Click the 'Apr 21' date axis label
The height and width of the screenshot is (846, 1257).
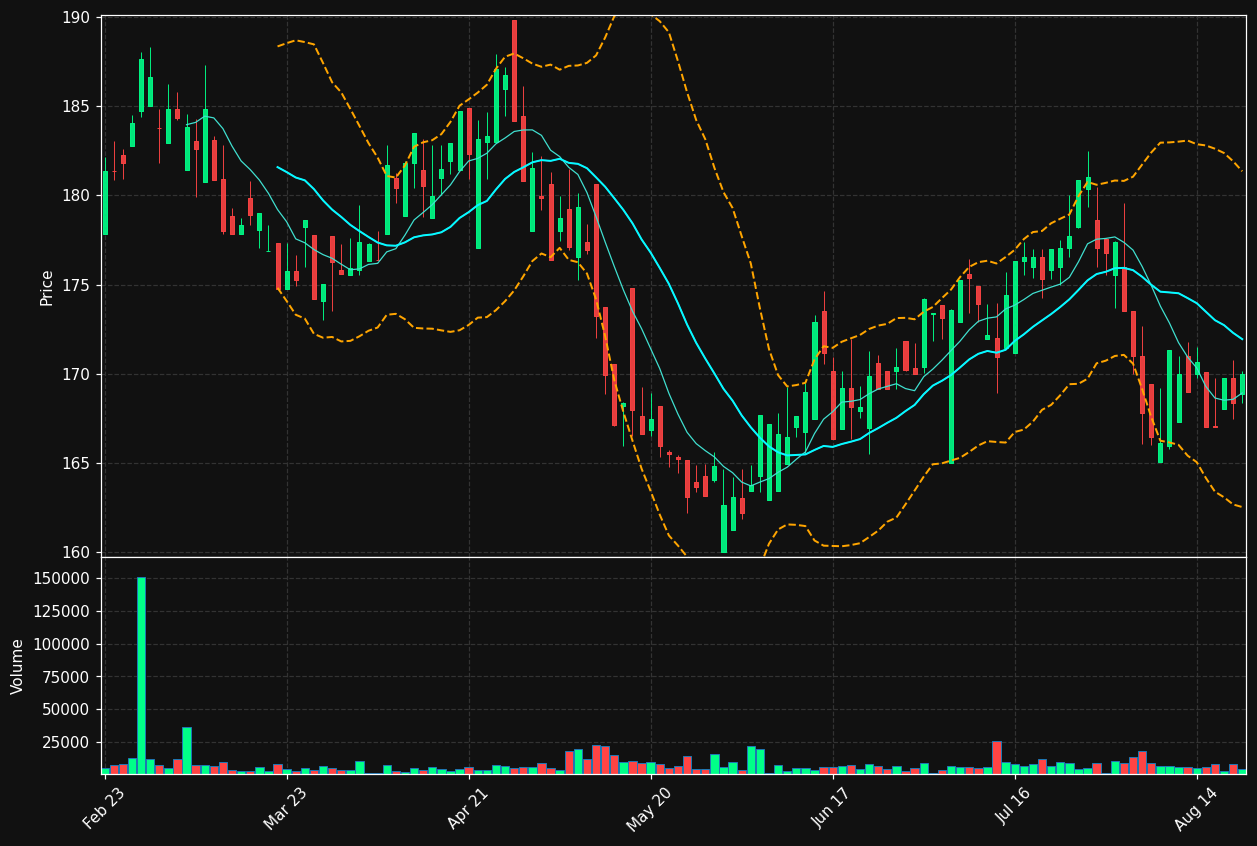(x=467, y=808)
